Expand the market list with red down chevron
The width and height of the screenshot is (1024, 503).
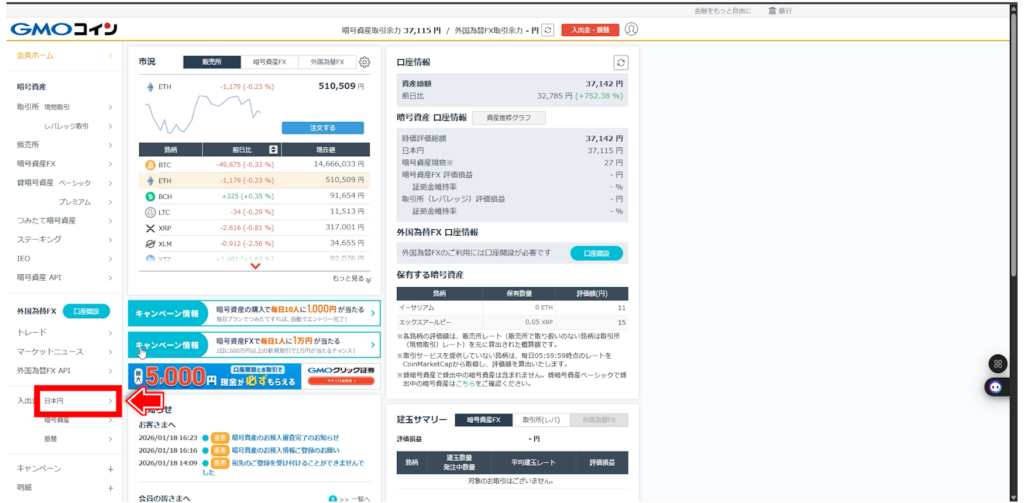point(255,266)
